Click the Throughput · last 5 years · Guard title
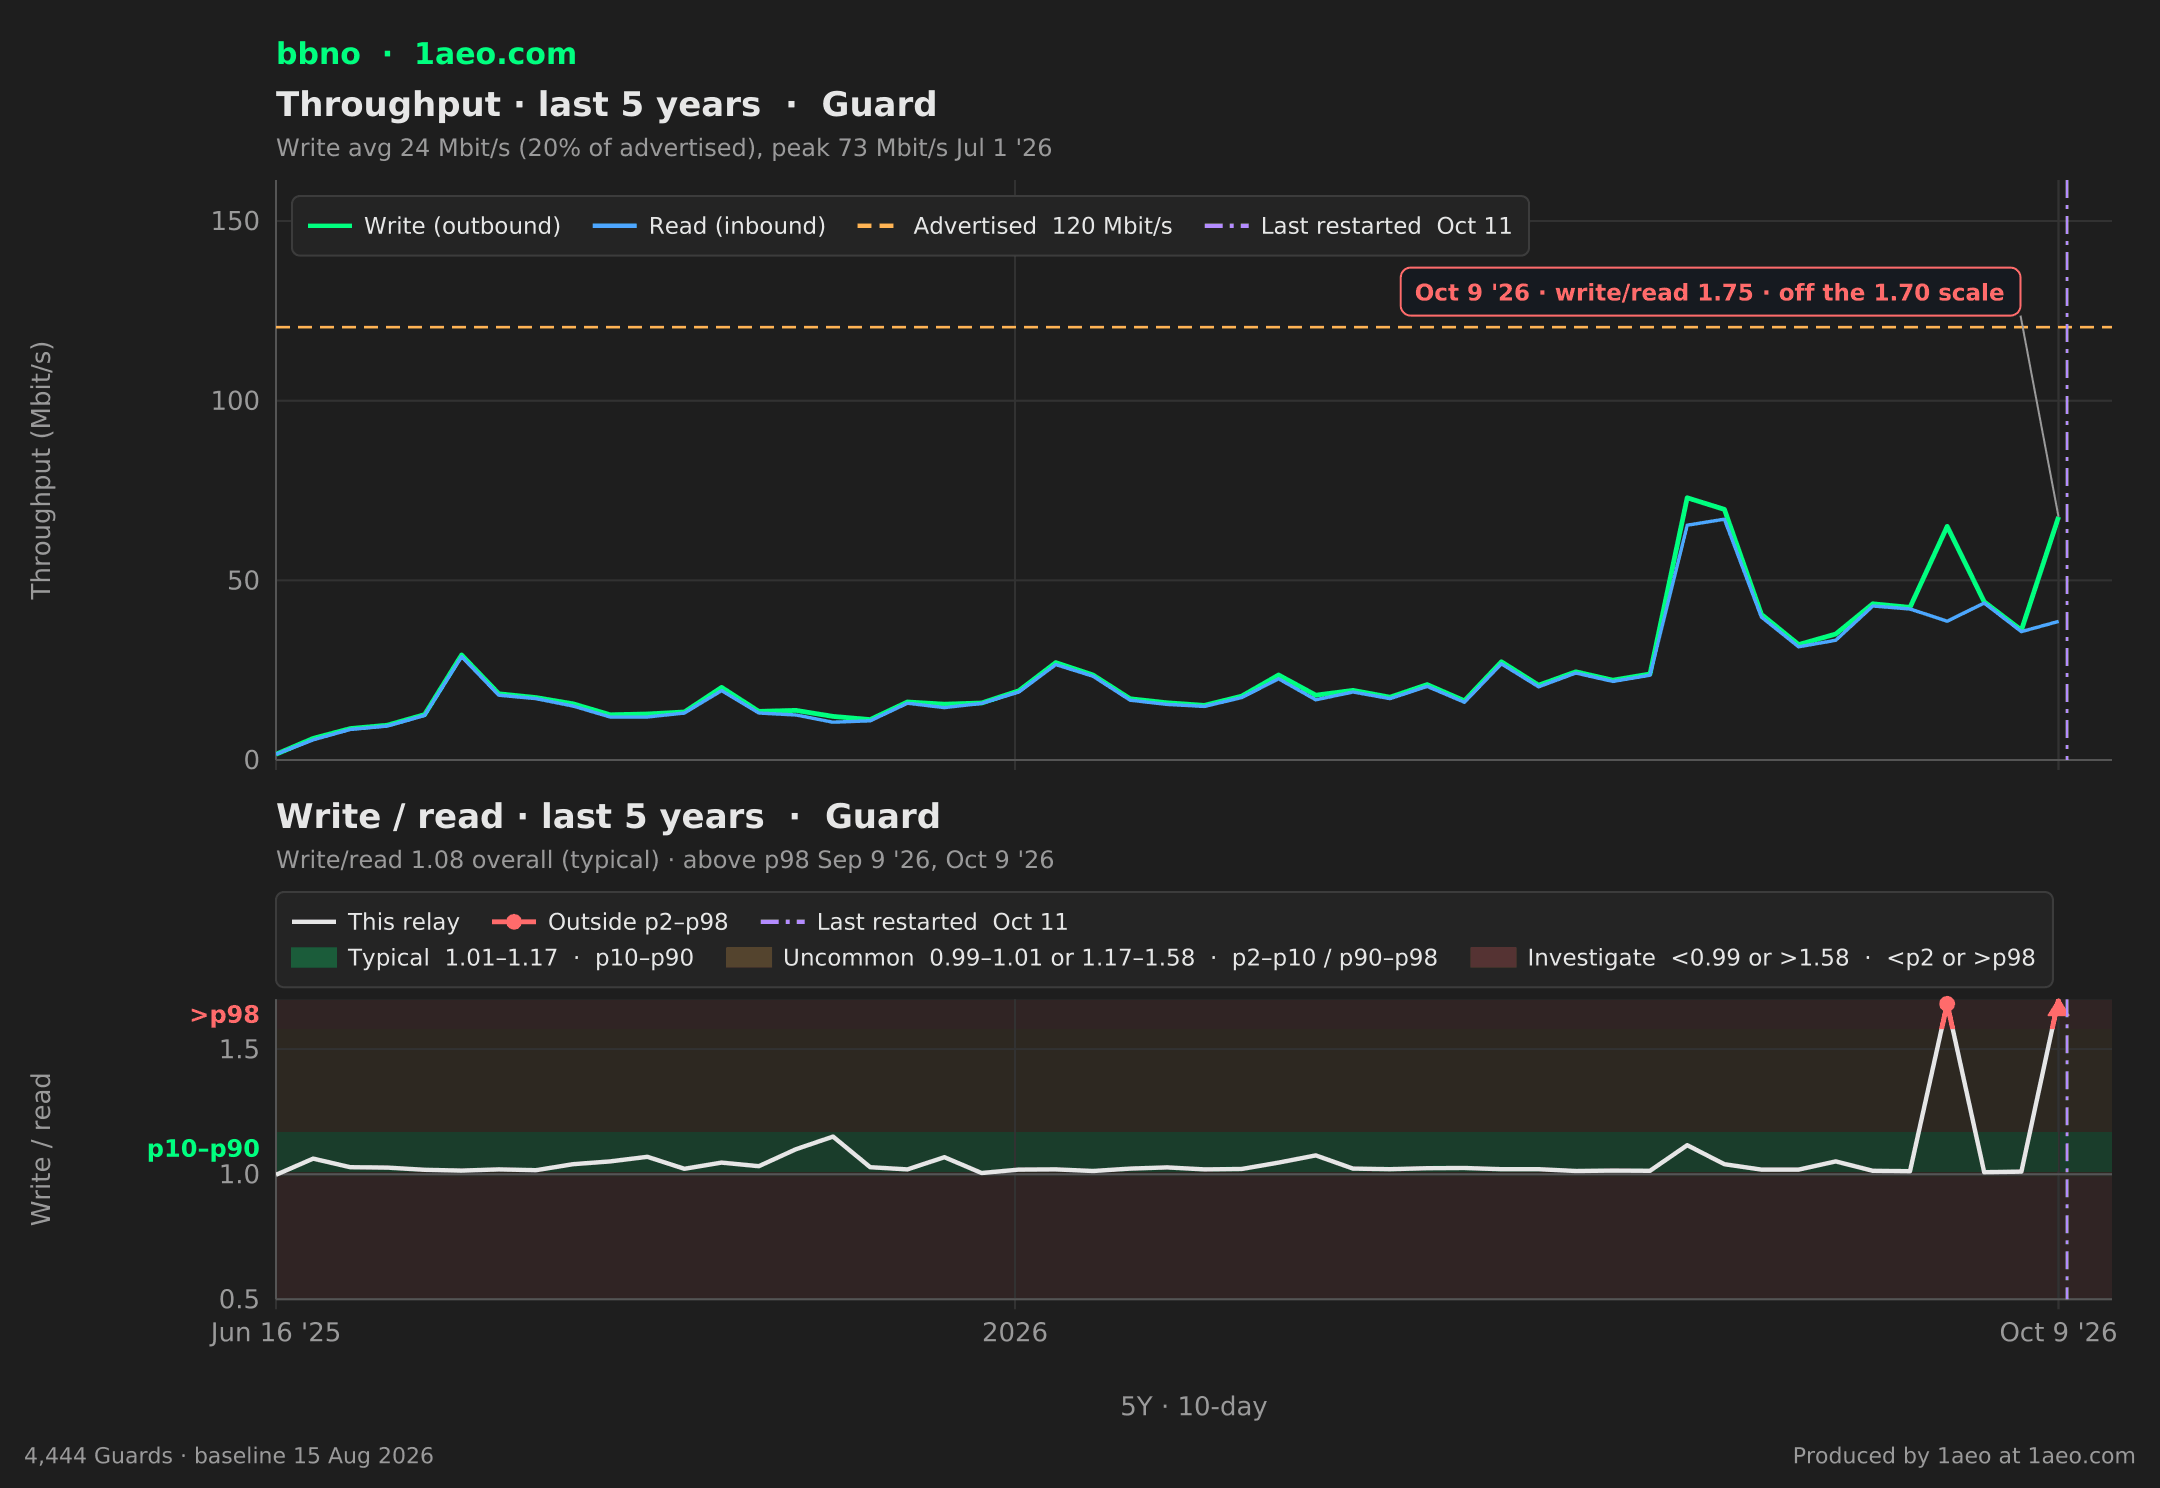 click(x=607, y=105)
